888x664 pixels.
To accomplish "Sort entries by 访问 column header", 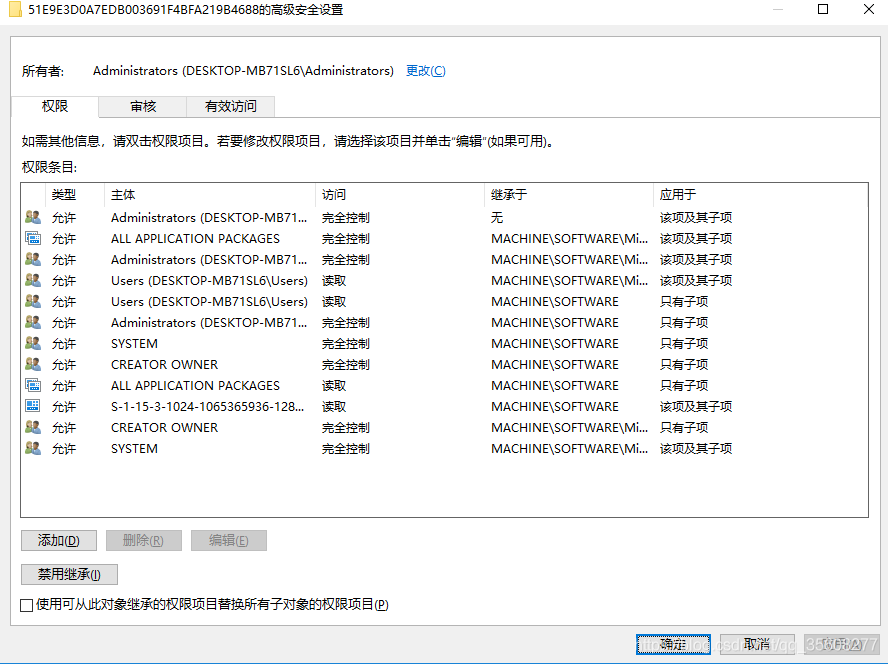I will [x=400, y=195].
